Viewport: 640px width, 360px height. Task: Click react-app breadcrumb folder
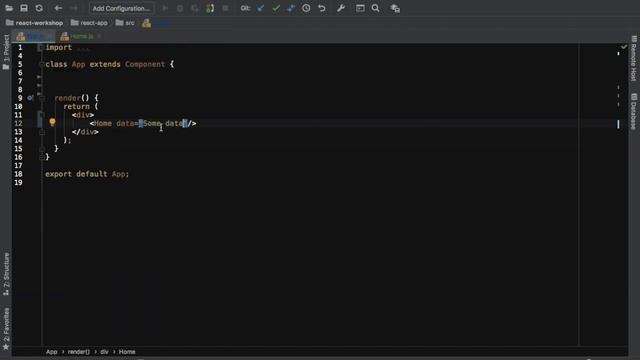point(89,23)
